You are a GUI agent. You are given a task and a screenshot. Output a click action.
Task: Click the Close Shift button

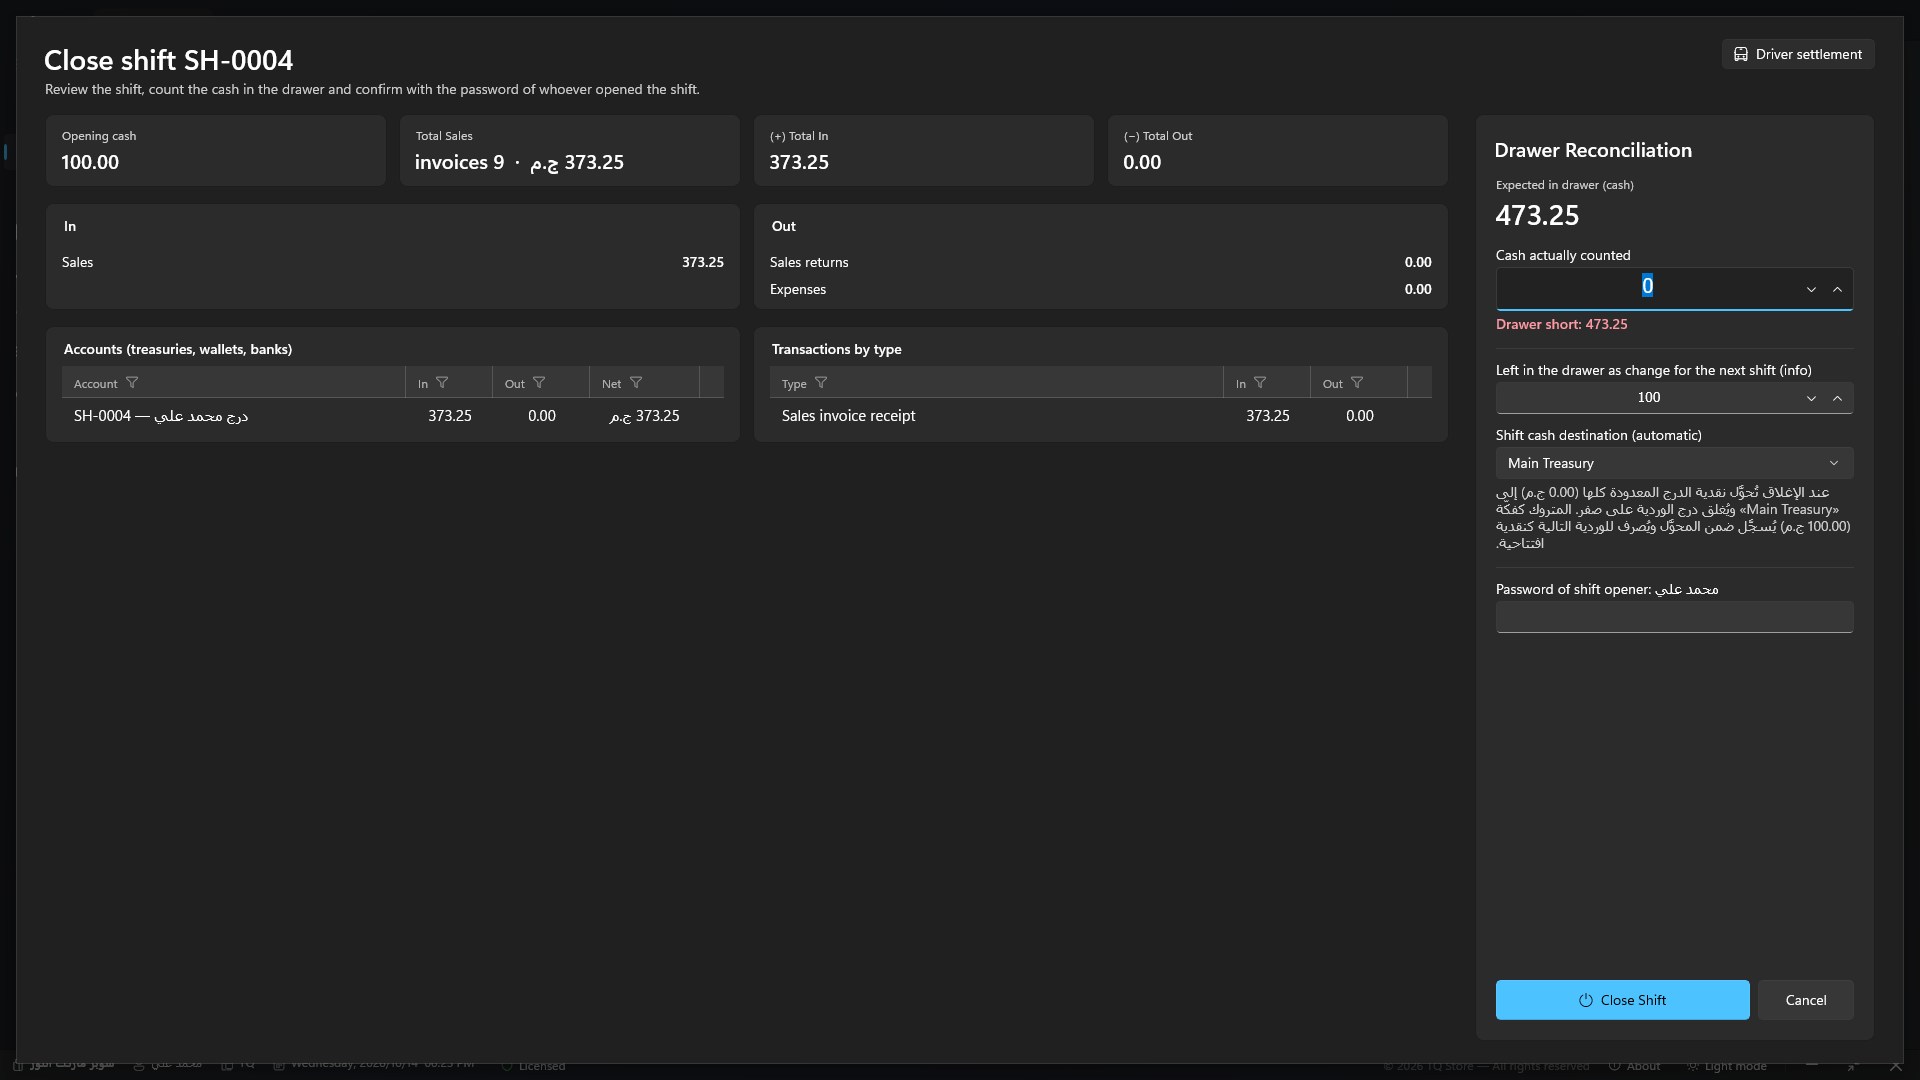(x=1622, y=1000)
